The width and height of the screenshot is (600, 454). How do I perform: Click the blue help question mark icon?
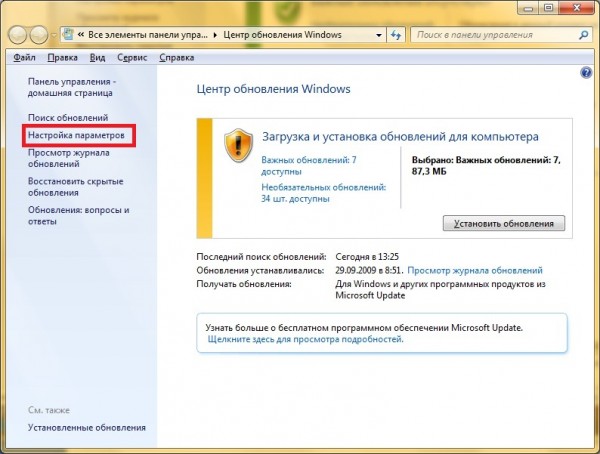(x=586, y=72)
